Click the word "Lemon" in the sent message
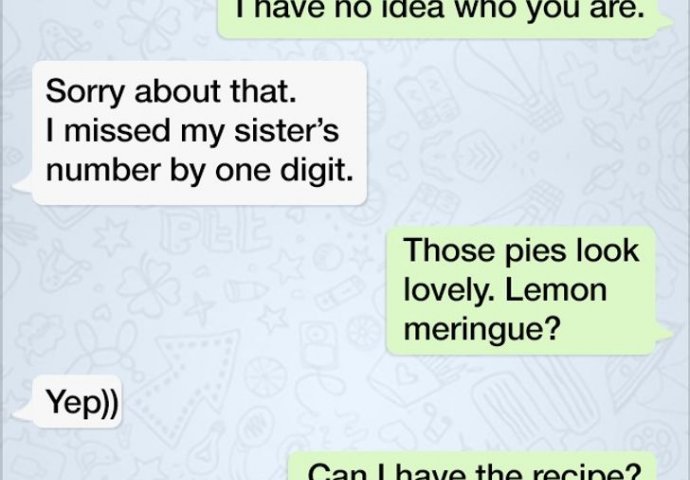 pos(556,289)
